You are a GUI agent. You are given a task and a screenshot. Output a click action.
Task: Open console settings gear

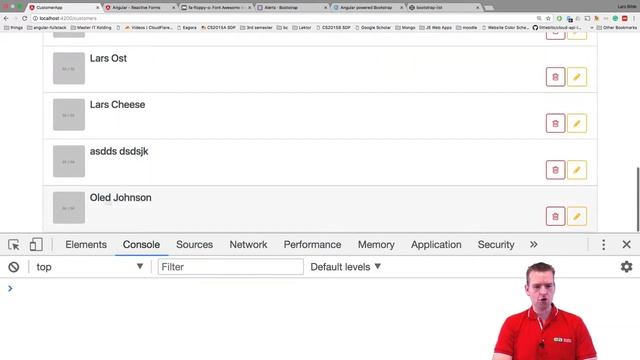click(x=626, y=267)
